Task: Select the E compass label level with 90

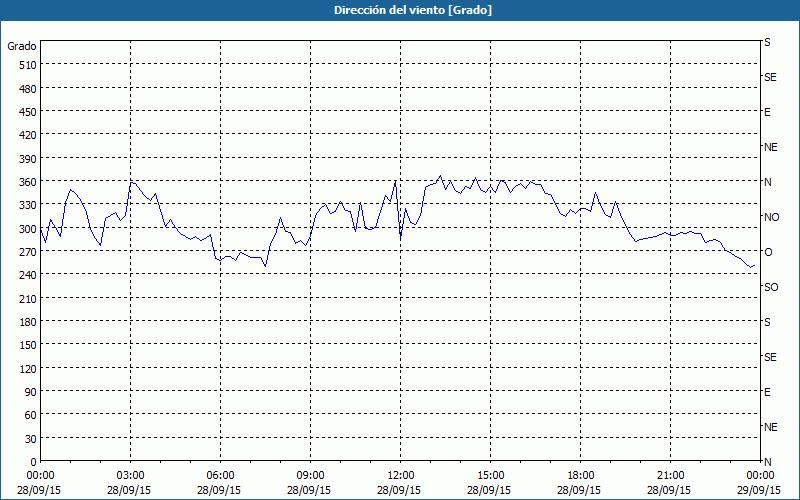Action: 767,392
